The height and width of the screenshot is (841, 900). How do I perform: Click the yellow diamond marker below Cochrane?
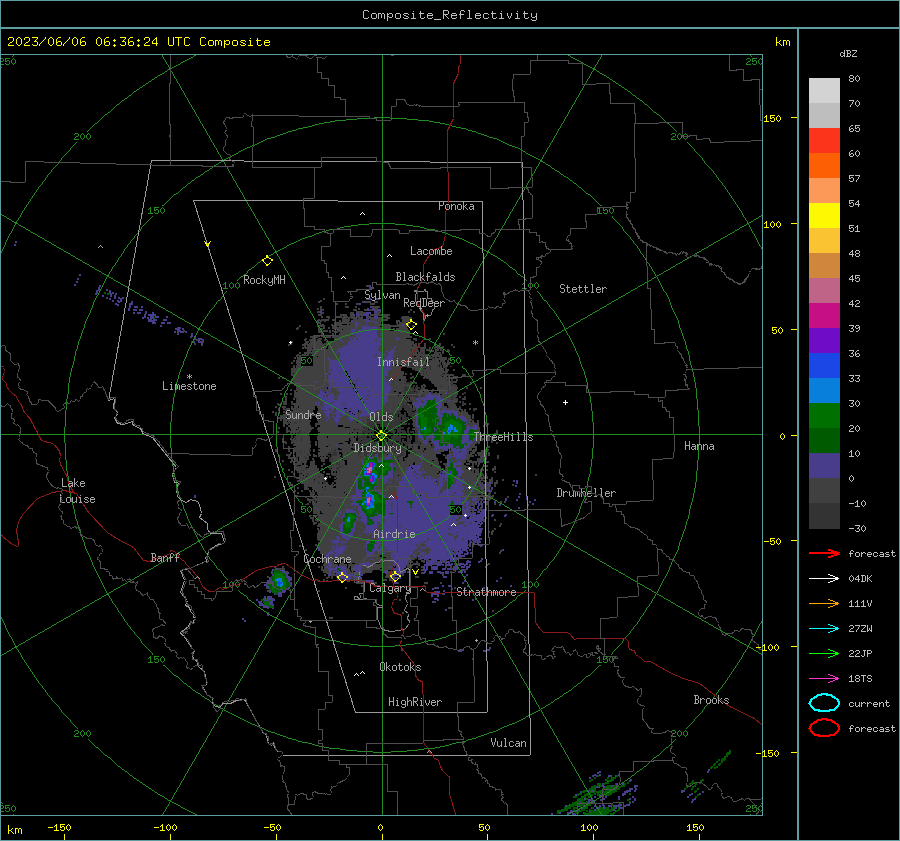click(342, 577)
